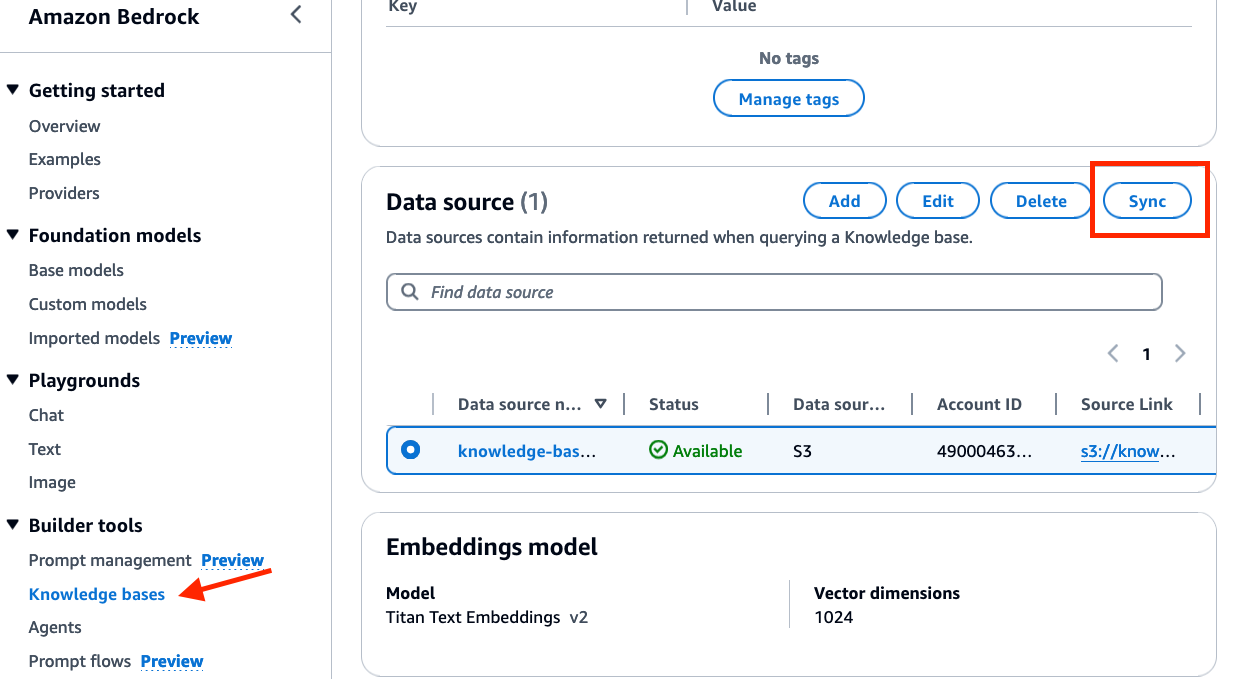Open Prompt flows in the sidebar
Screen dimensions: 1242x679
[80, 661]
